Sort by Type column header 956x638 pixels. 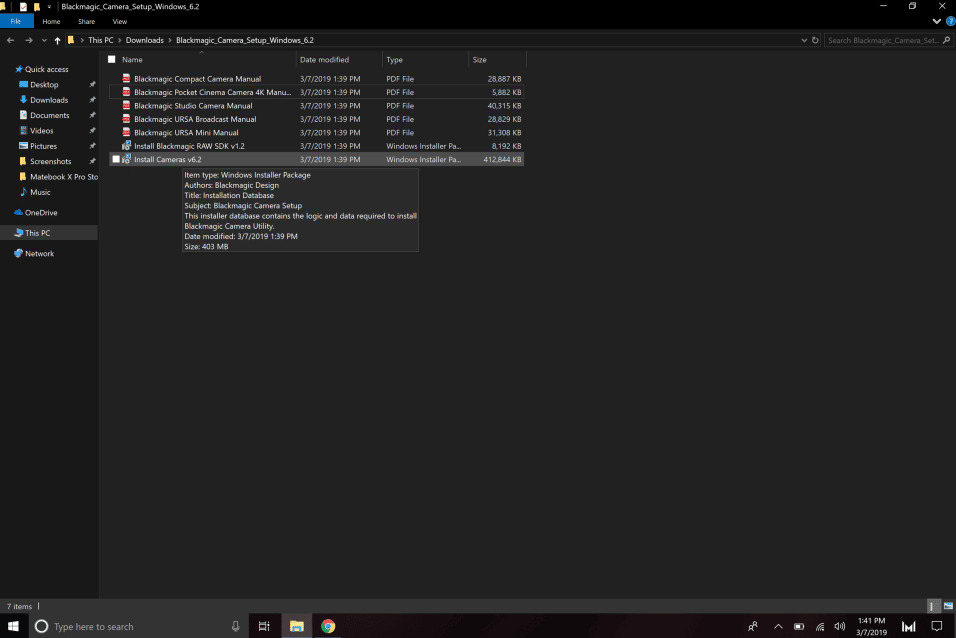tap(394, 60)
